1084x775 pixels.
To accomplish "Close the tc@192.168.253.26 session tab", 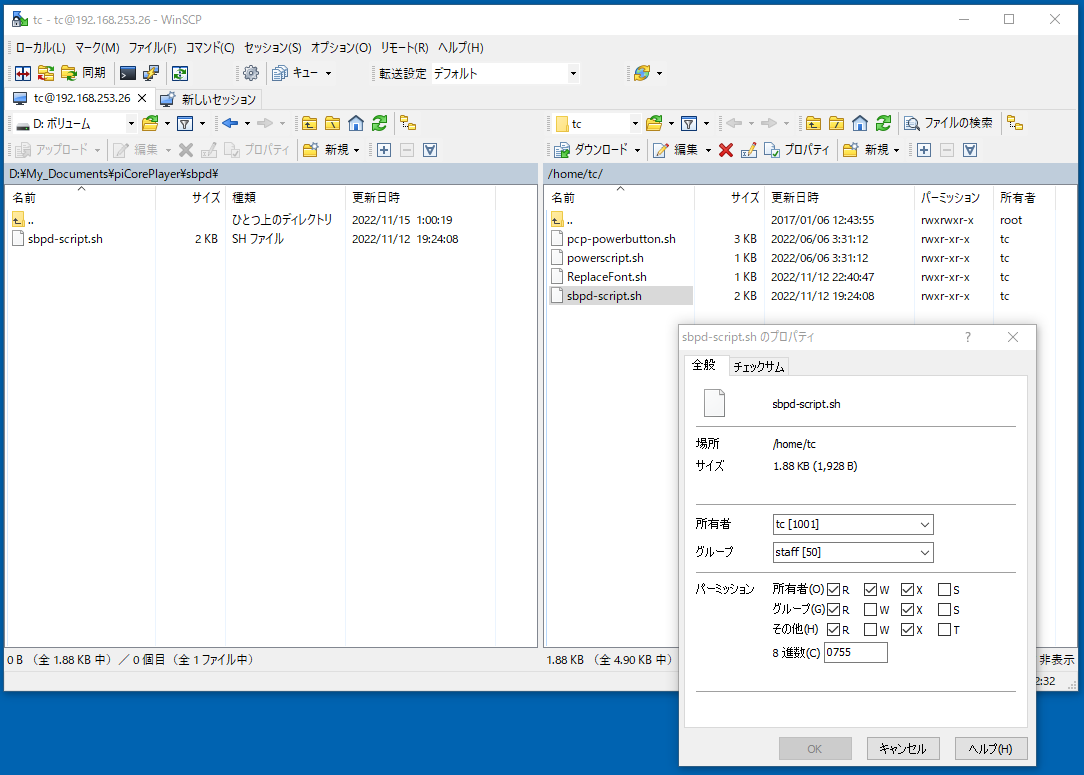I will pos(142,98).
